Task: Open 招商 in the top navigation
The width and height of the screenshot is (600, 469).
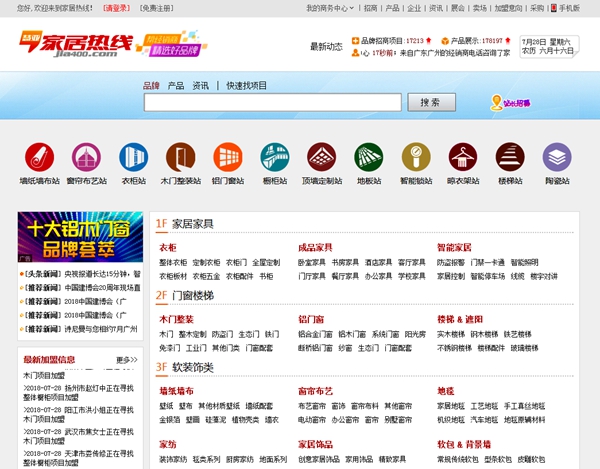Action: (x=370, y=8)
